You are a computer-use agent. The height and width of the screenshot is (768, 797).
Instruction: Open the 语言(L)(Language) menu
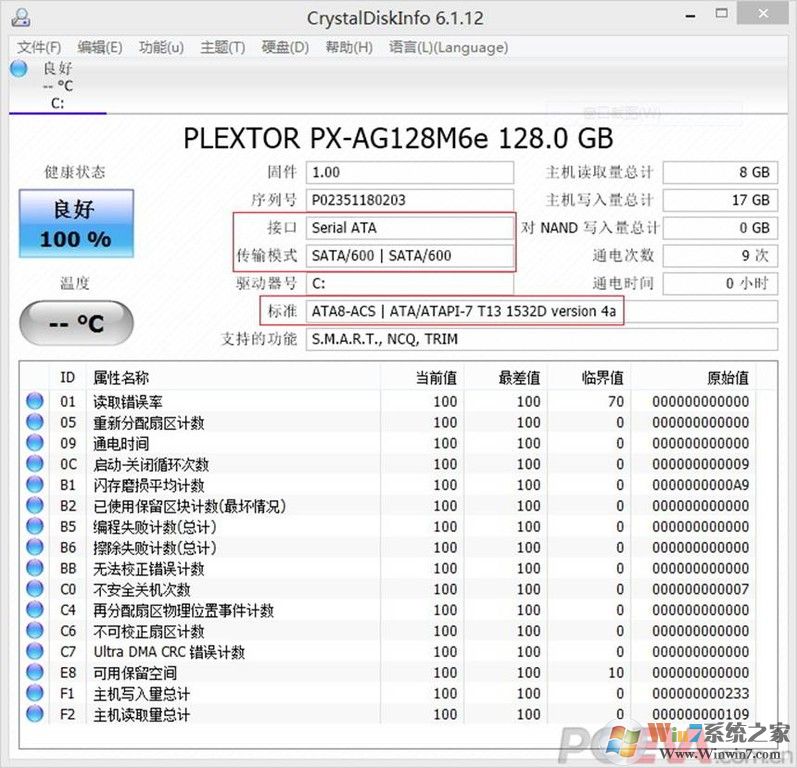click(x=448, y=47)
